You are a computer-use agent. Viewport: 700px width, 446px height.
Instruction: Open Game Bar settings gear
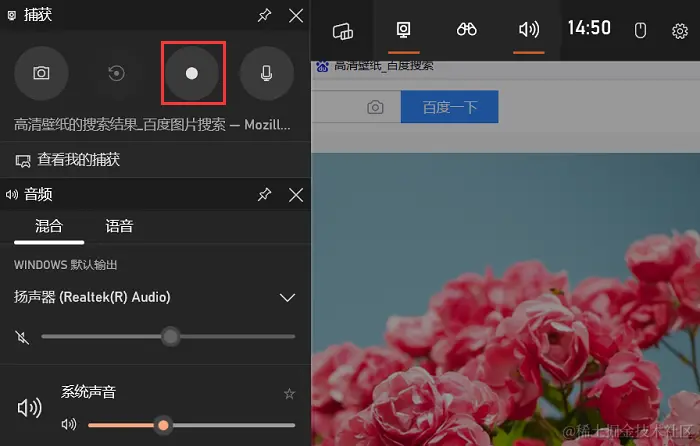pos(680,31)
